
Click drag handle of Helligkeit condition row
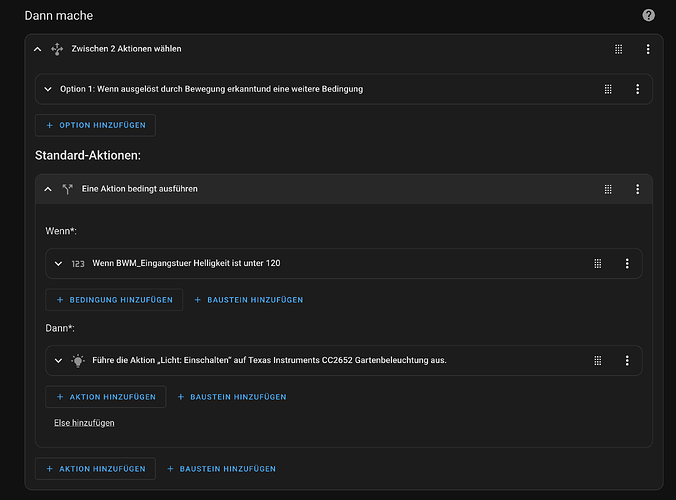click(x=598, y=263)
